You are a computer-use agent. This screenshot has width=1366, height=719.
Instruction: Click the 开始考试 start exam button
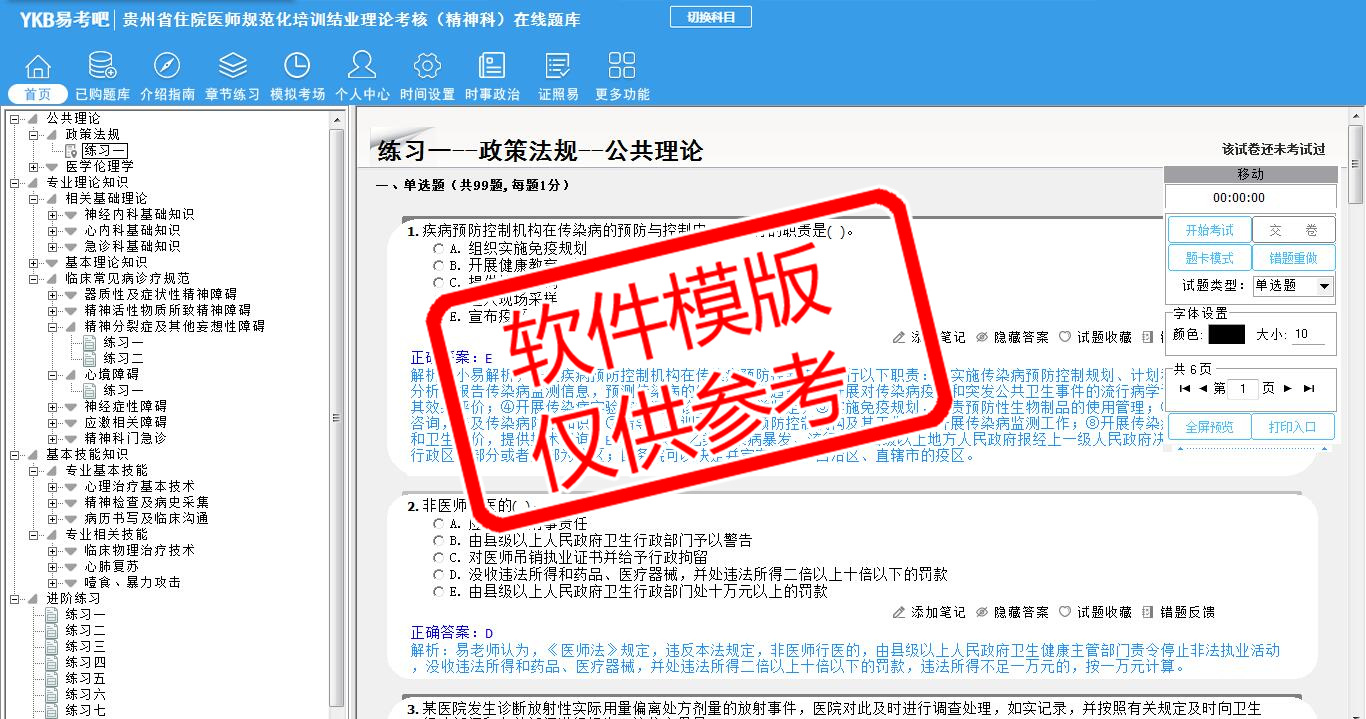click(x=1209, y=231)
